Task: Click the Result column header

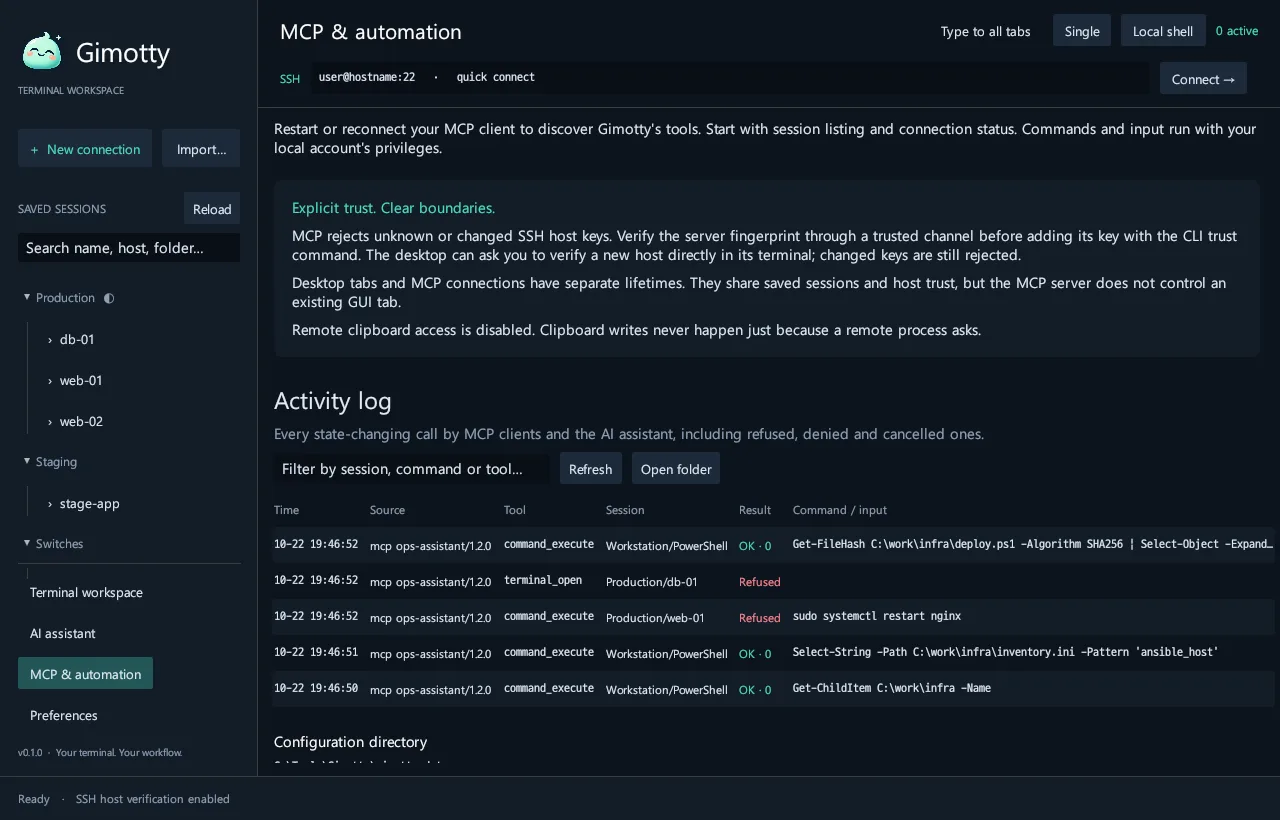Action: tap(755, 510)
